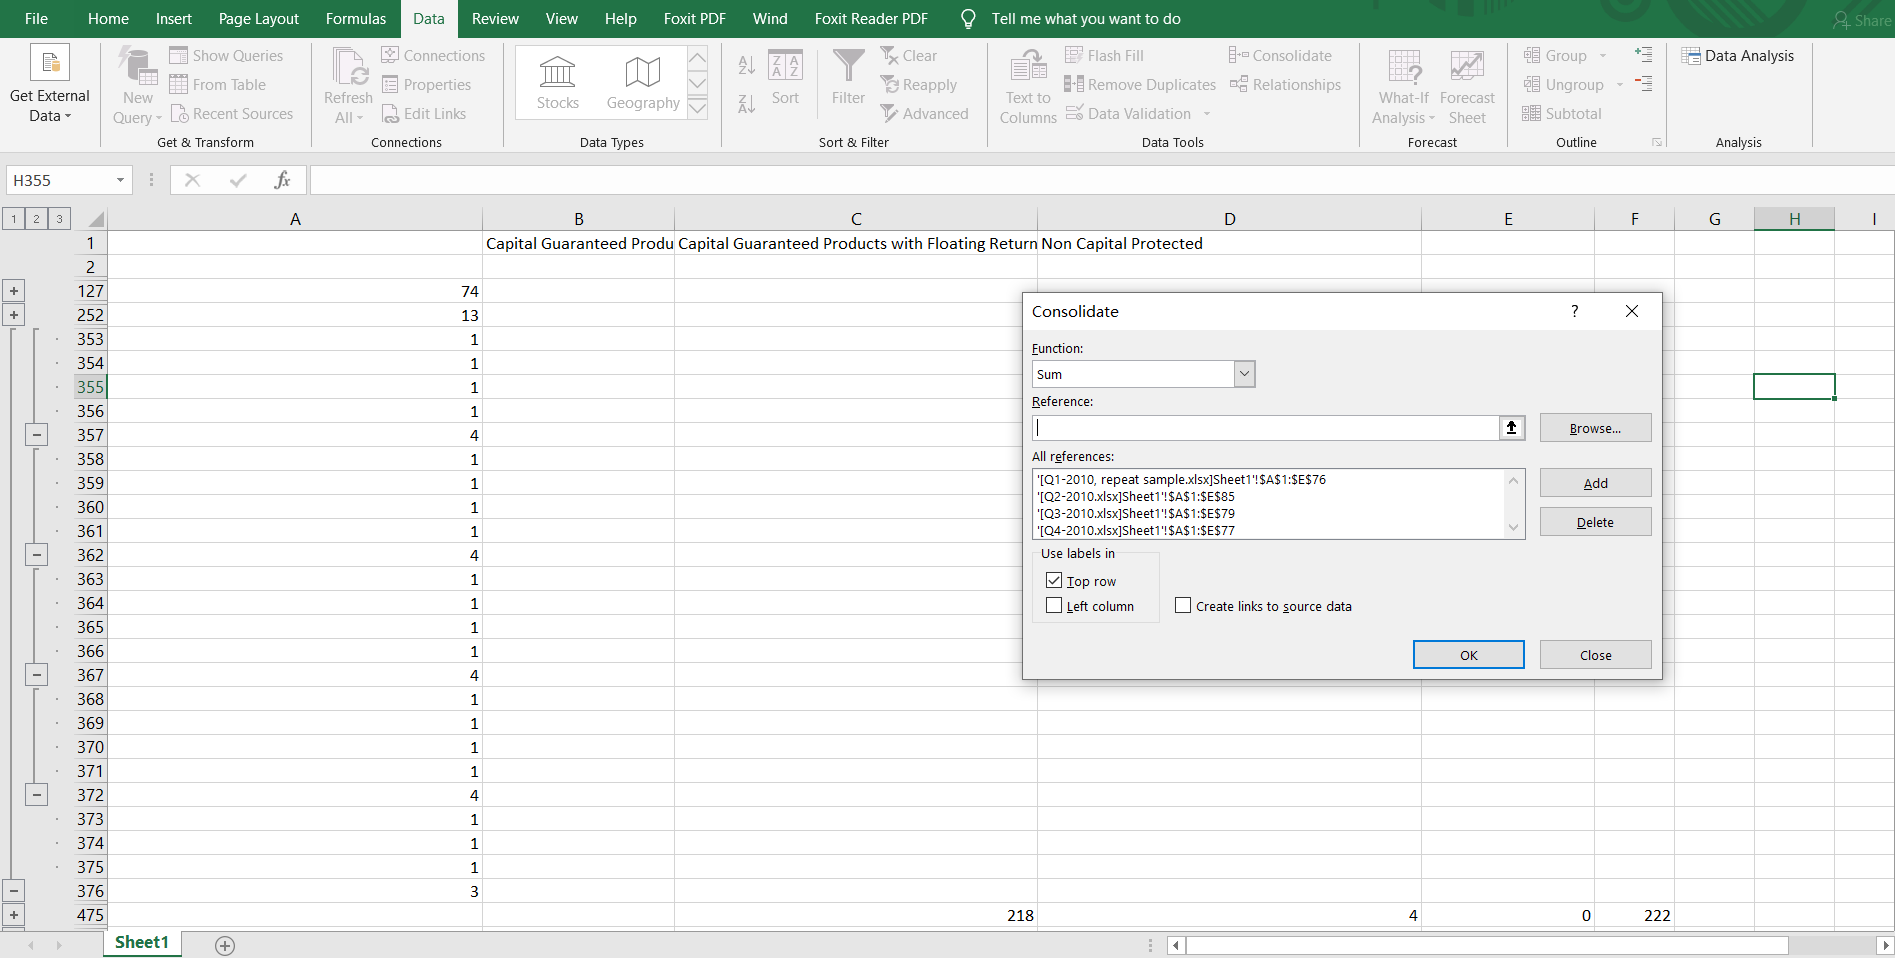Collapse the outline group at row 357
Viewport: 1895px width, 958px height.
click(36, 435)
